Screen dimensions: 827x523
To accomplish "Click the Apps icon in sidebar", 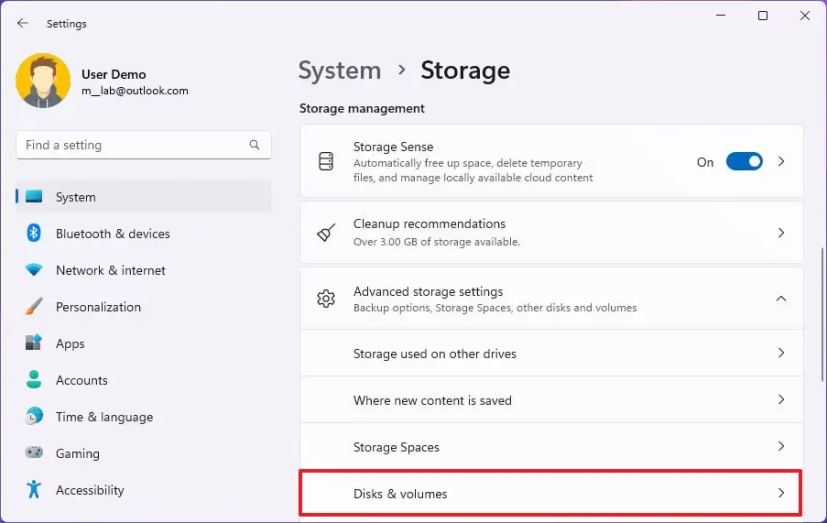I will tap(34, 343).
